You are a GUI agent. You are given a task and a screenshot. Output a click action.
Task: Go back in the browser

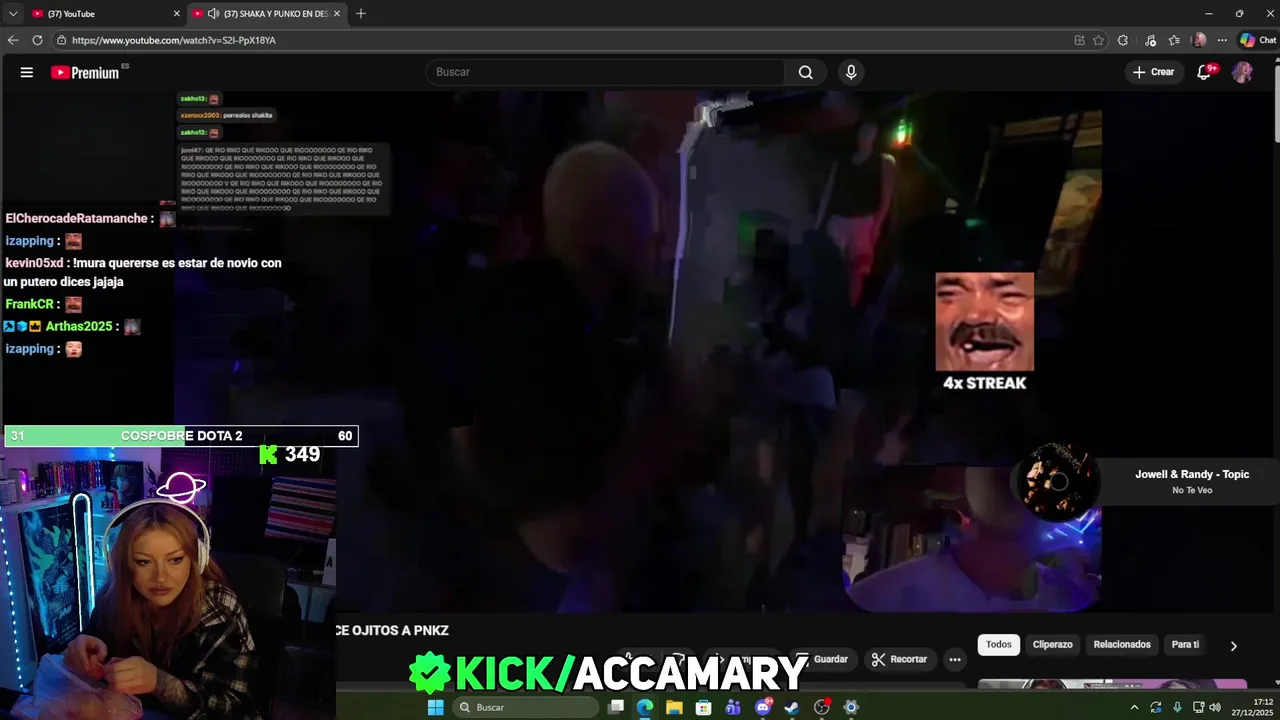click(13, 40)
